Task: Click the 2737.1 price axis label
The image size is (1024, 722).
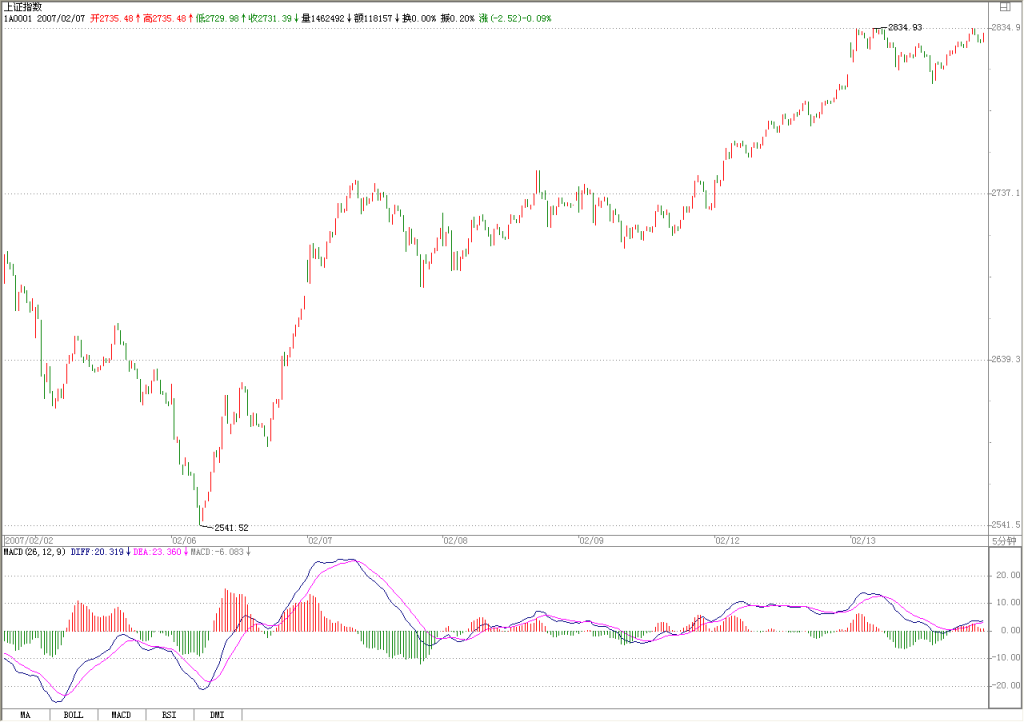Action: 1005,193
